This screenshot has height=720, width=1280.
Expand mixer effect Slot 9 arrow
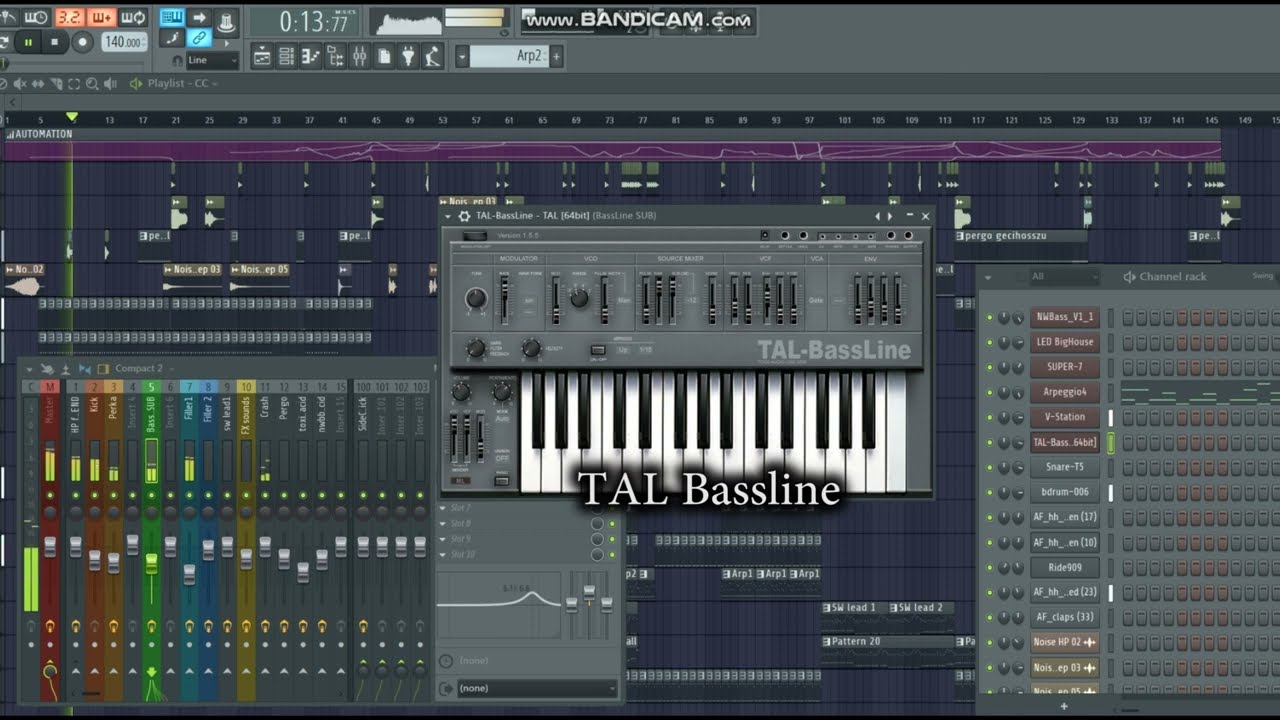(x=442, y=539)
